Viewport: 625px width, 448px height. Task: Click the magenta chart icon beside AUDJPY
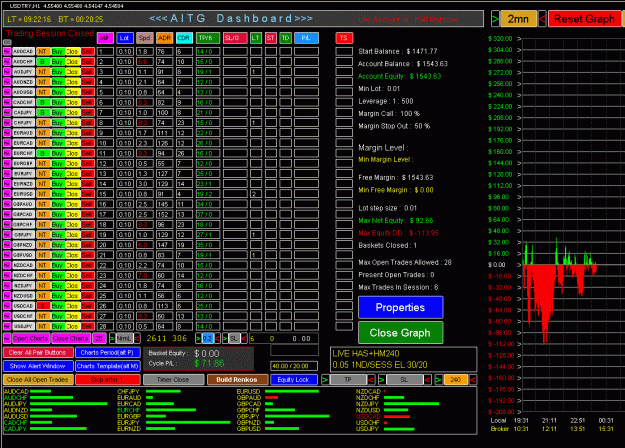point(7,72)
